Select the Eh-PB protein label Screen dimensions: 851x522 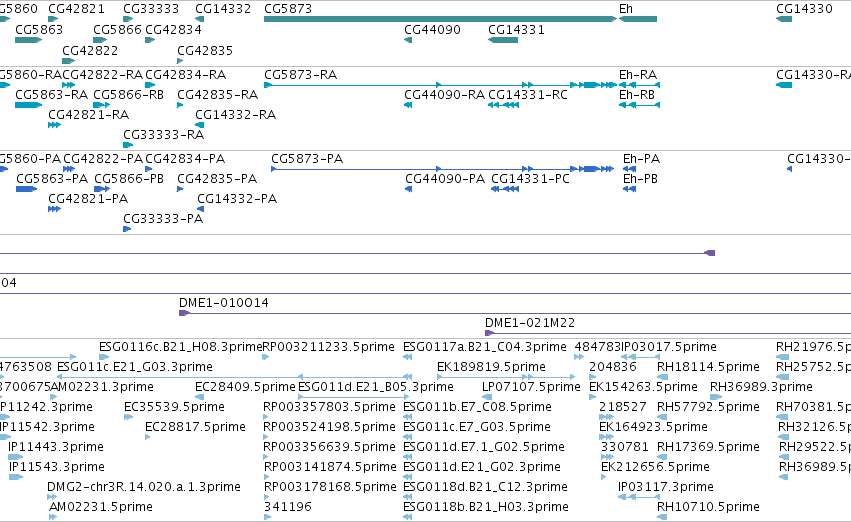640,179
